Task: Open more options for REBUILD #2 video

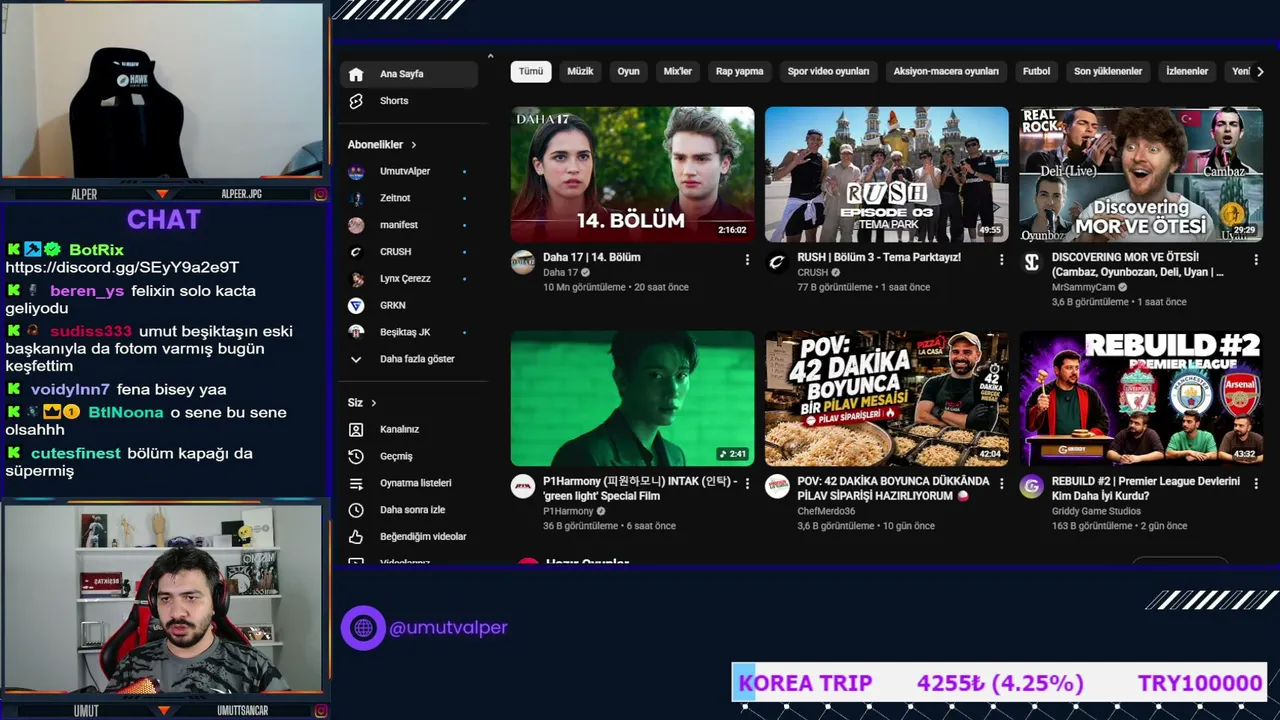Action: pos(1257,484)
